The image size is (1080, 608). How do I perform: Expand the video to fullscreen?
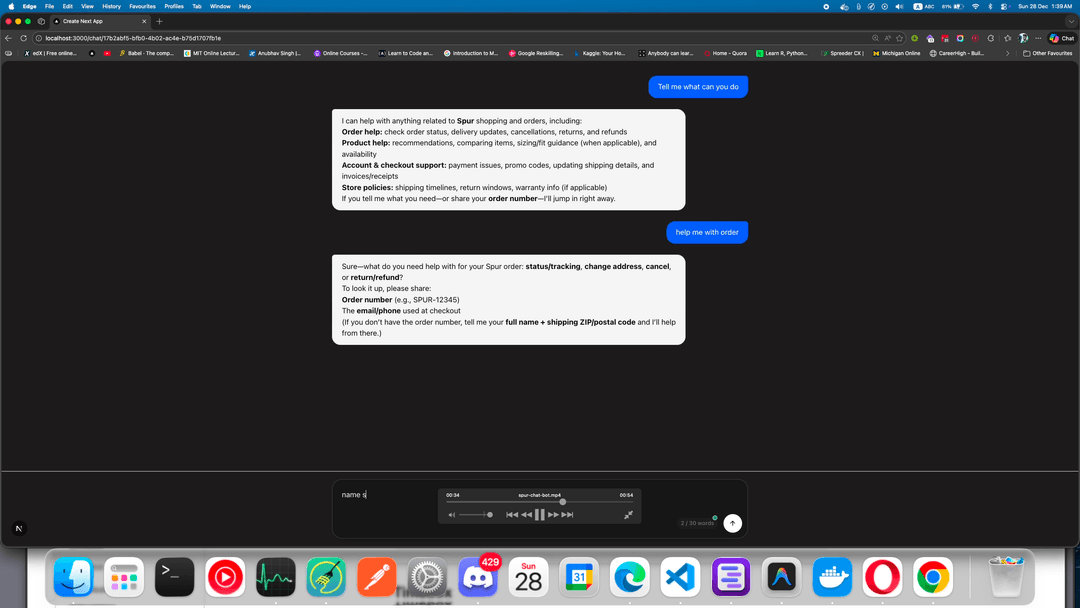tap(628, 514)
